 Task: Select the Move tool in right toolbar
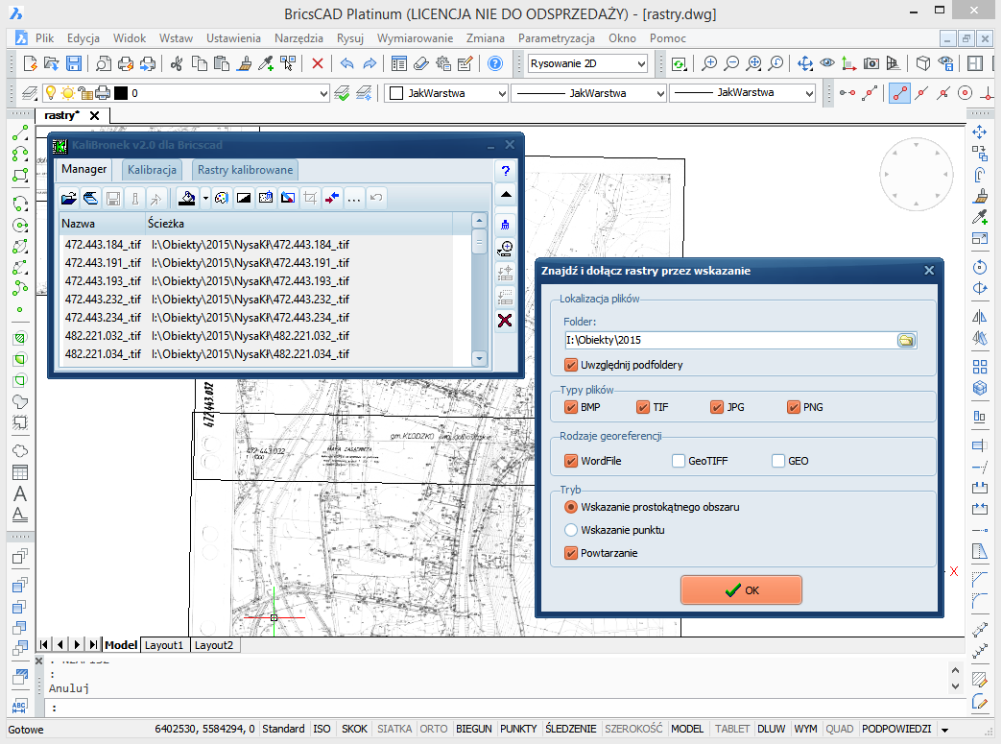(979, 132)
